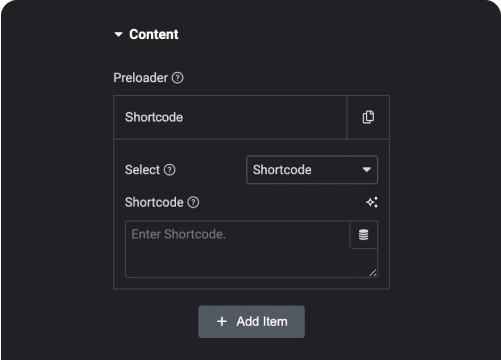Click the Shortcode title in item header
Viewport: 501px width, 360px height.
(x=154, y=117)
